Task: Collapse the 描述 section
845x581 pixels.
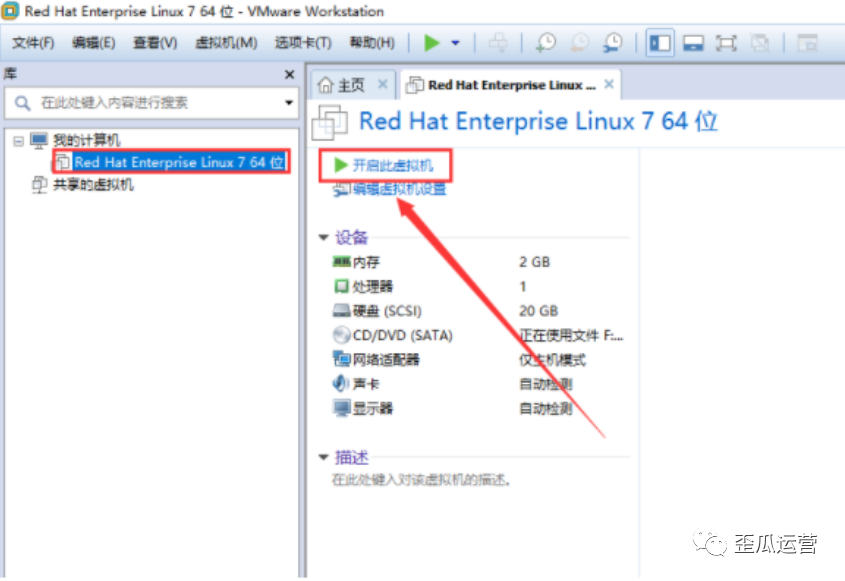Action: click(323, 457)
